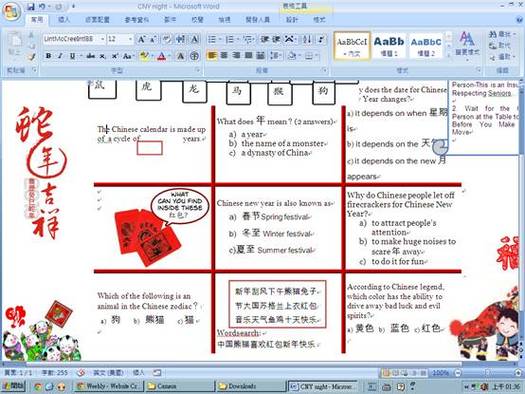Click the character border A icon

(195, 40)
